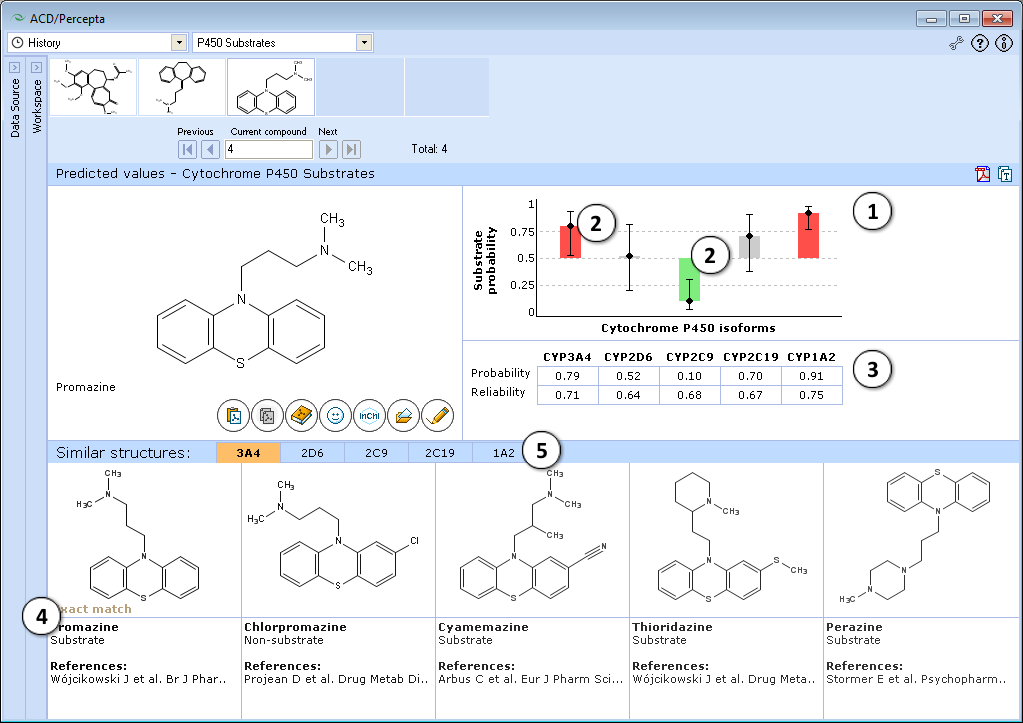Select the first history thumbnail structure

93,87
